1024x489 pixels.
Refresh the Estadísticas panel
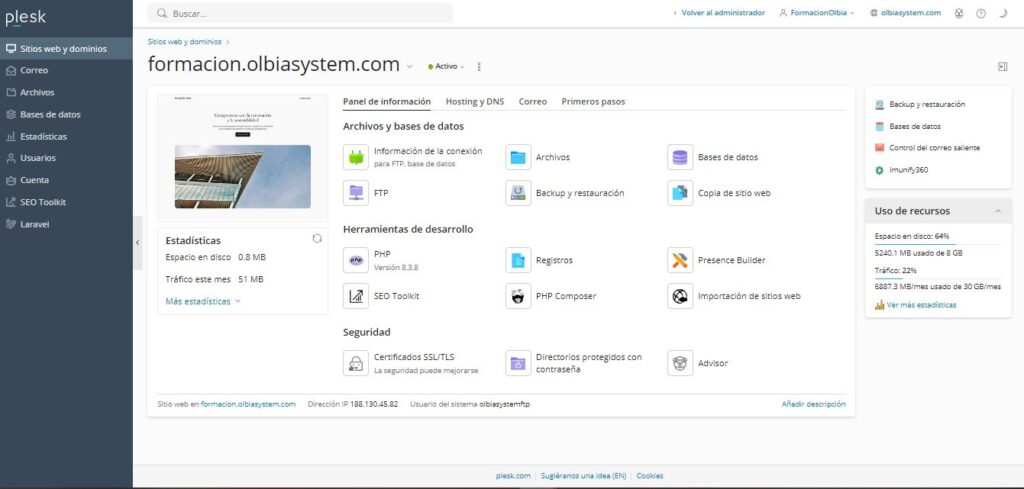[317, 239]
